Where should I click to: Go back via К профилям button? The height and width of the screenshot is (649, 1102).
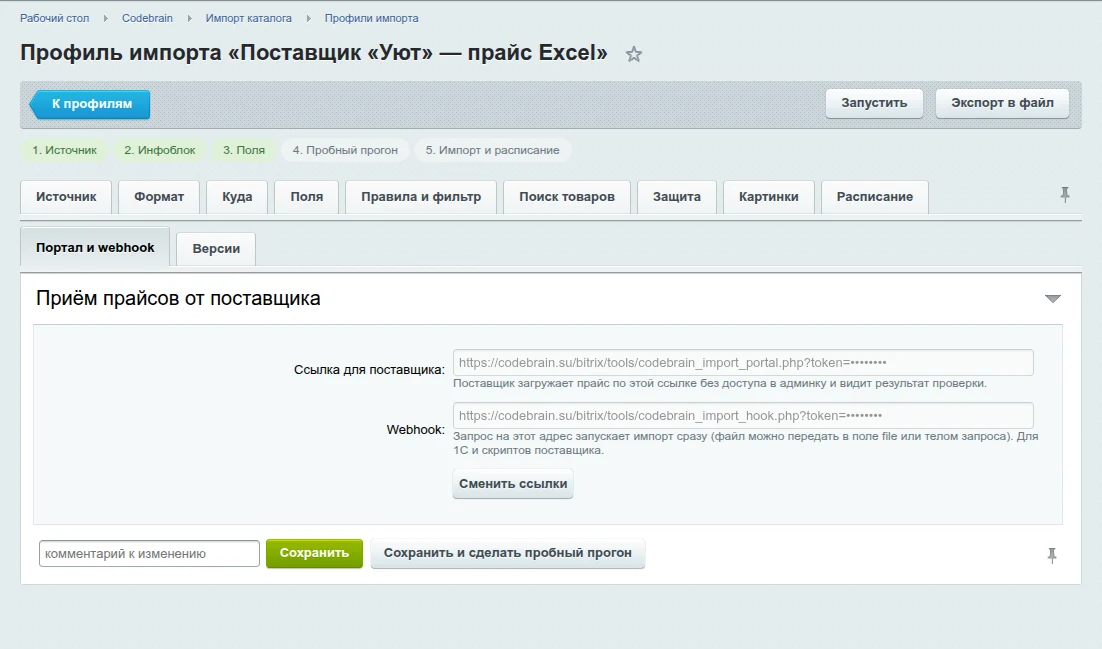(90, 104)
